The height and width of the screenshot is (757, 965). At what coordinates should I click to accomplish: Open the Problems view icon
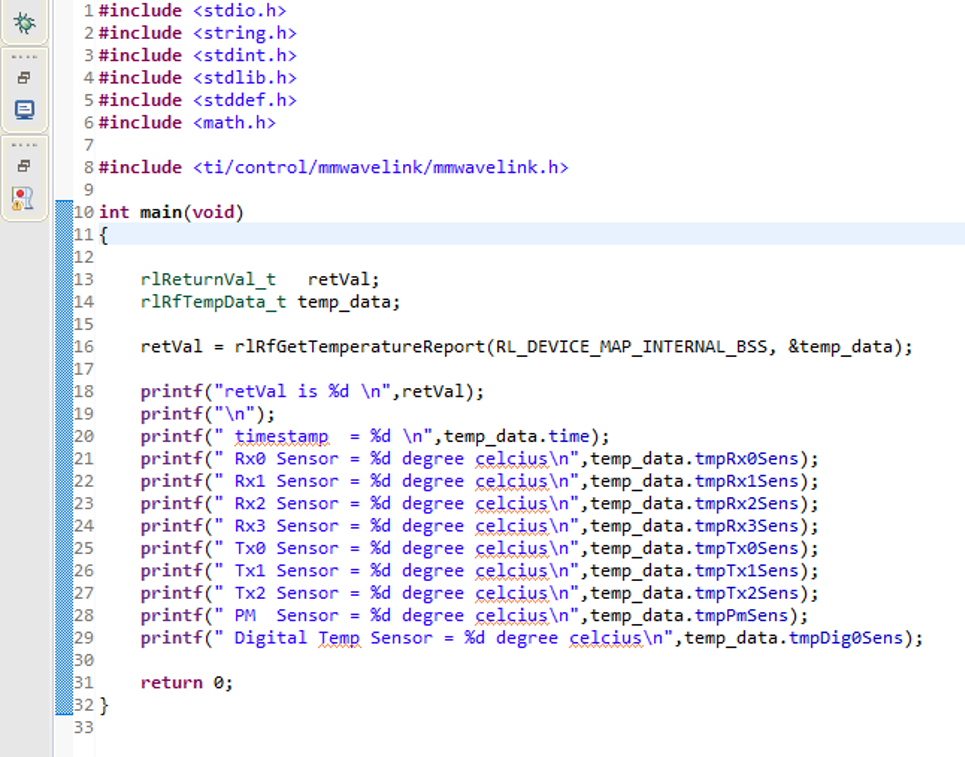point(23,198)
